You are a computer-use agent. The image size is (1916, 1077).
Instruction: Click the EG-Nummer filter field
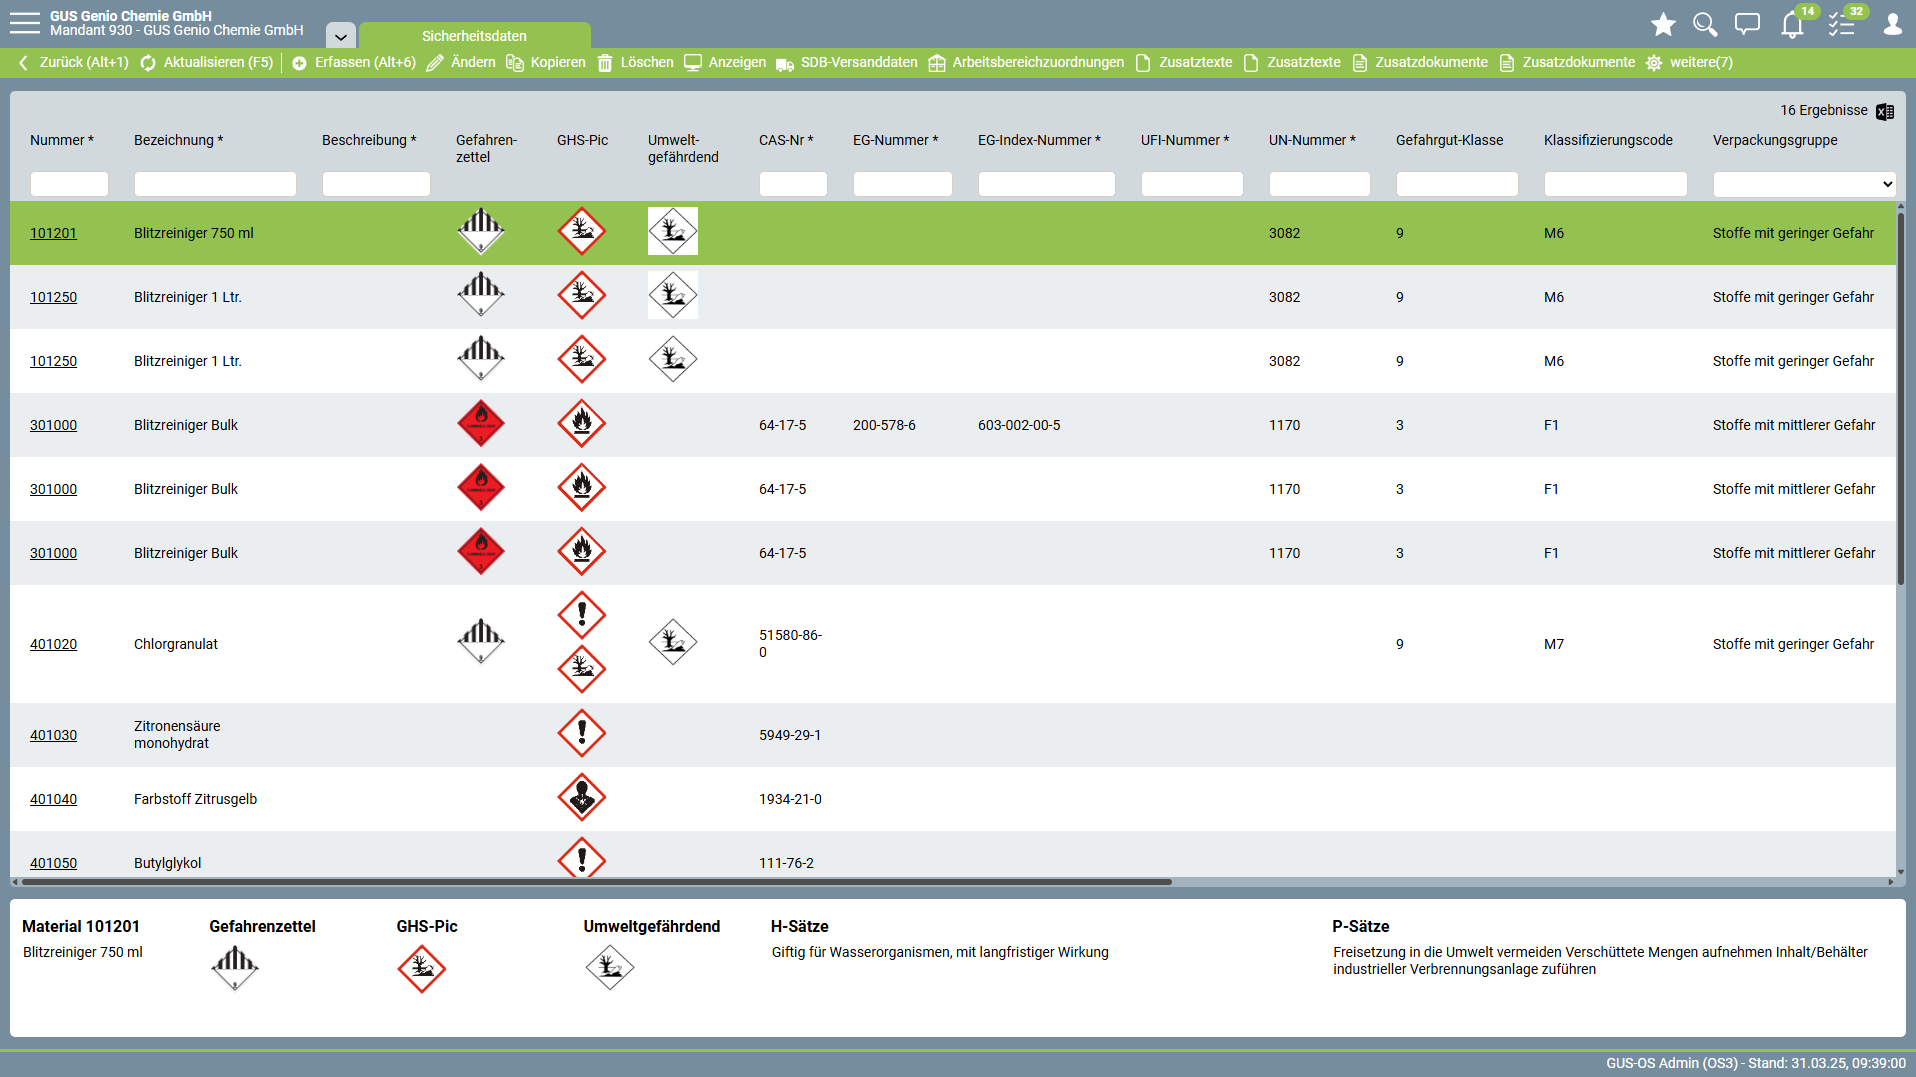click(902, 184)
